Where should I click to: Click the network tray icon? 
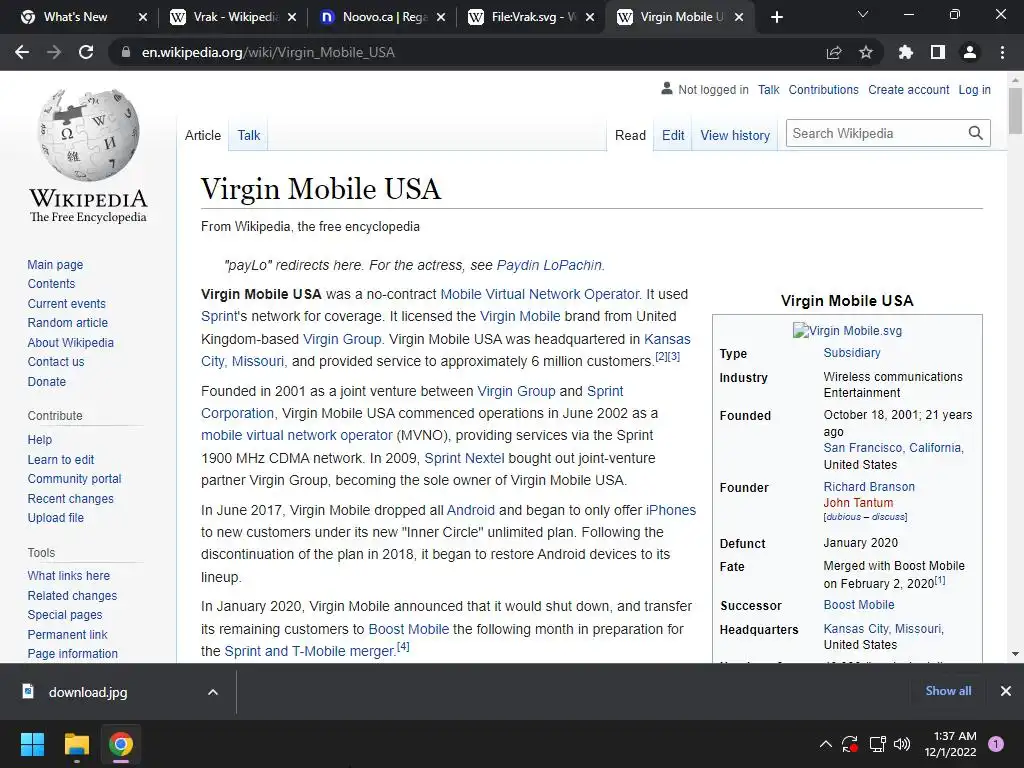(877, 744)
